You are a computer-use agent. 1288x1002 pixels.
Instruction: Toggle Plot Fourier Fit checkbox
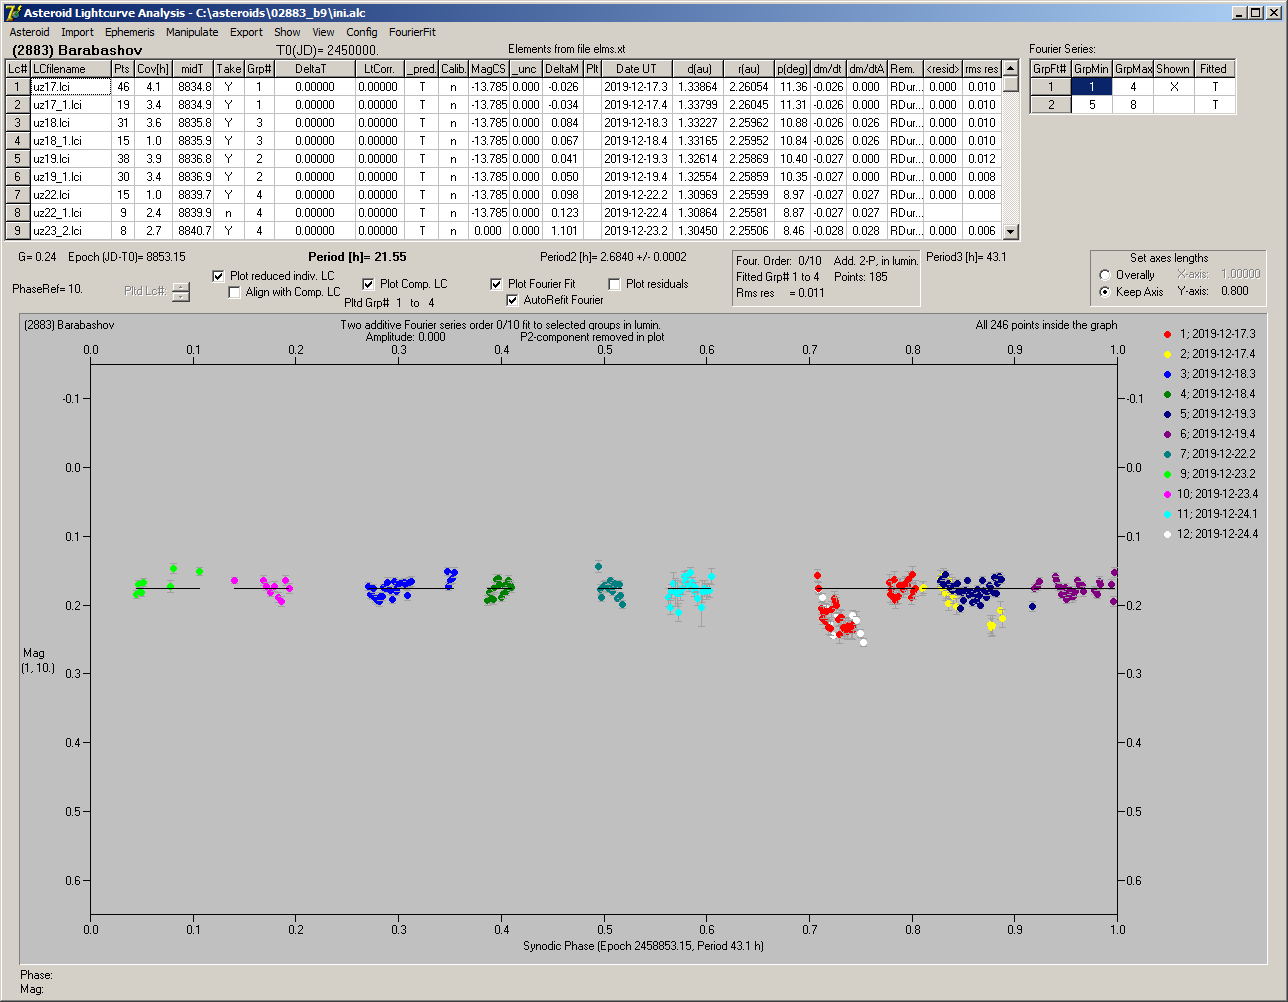tap(496, 284)
